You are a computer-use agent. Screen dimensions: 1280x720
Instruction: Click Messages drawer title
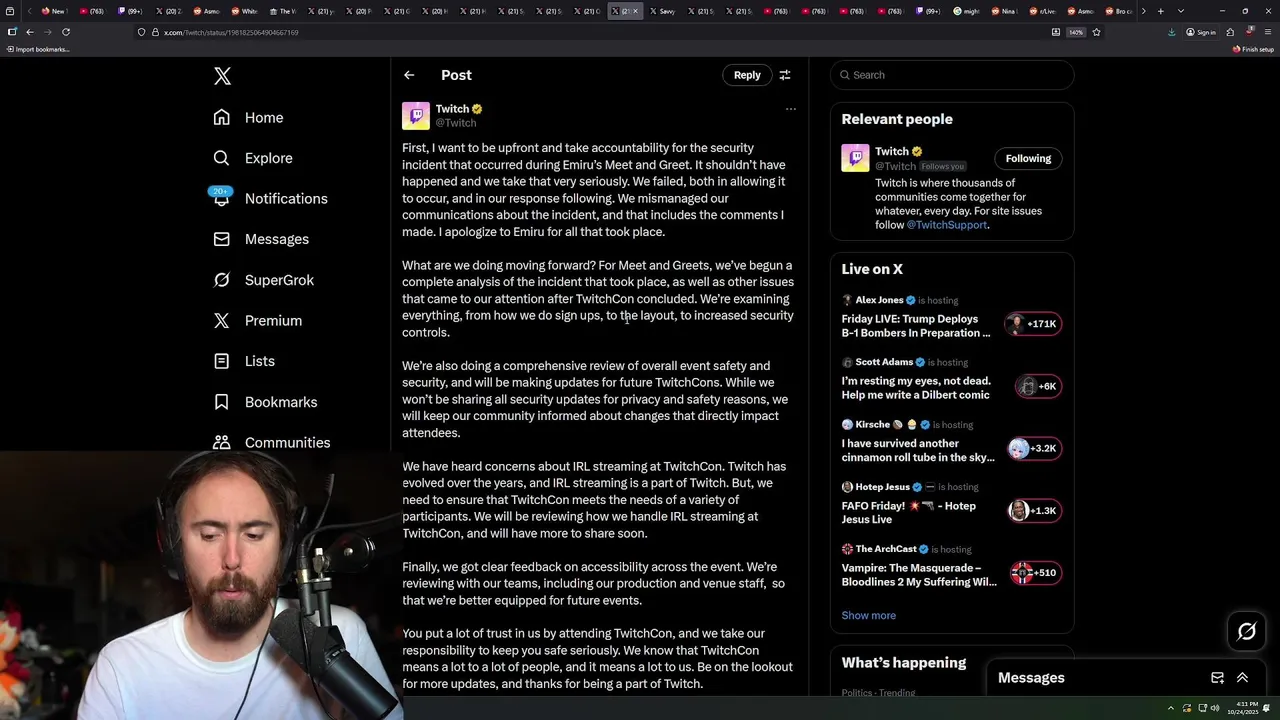(x=1031, y=678)
